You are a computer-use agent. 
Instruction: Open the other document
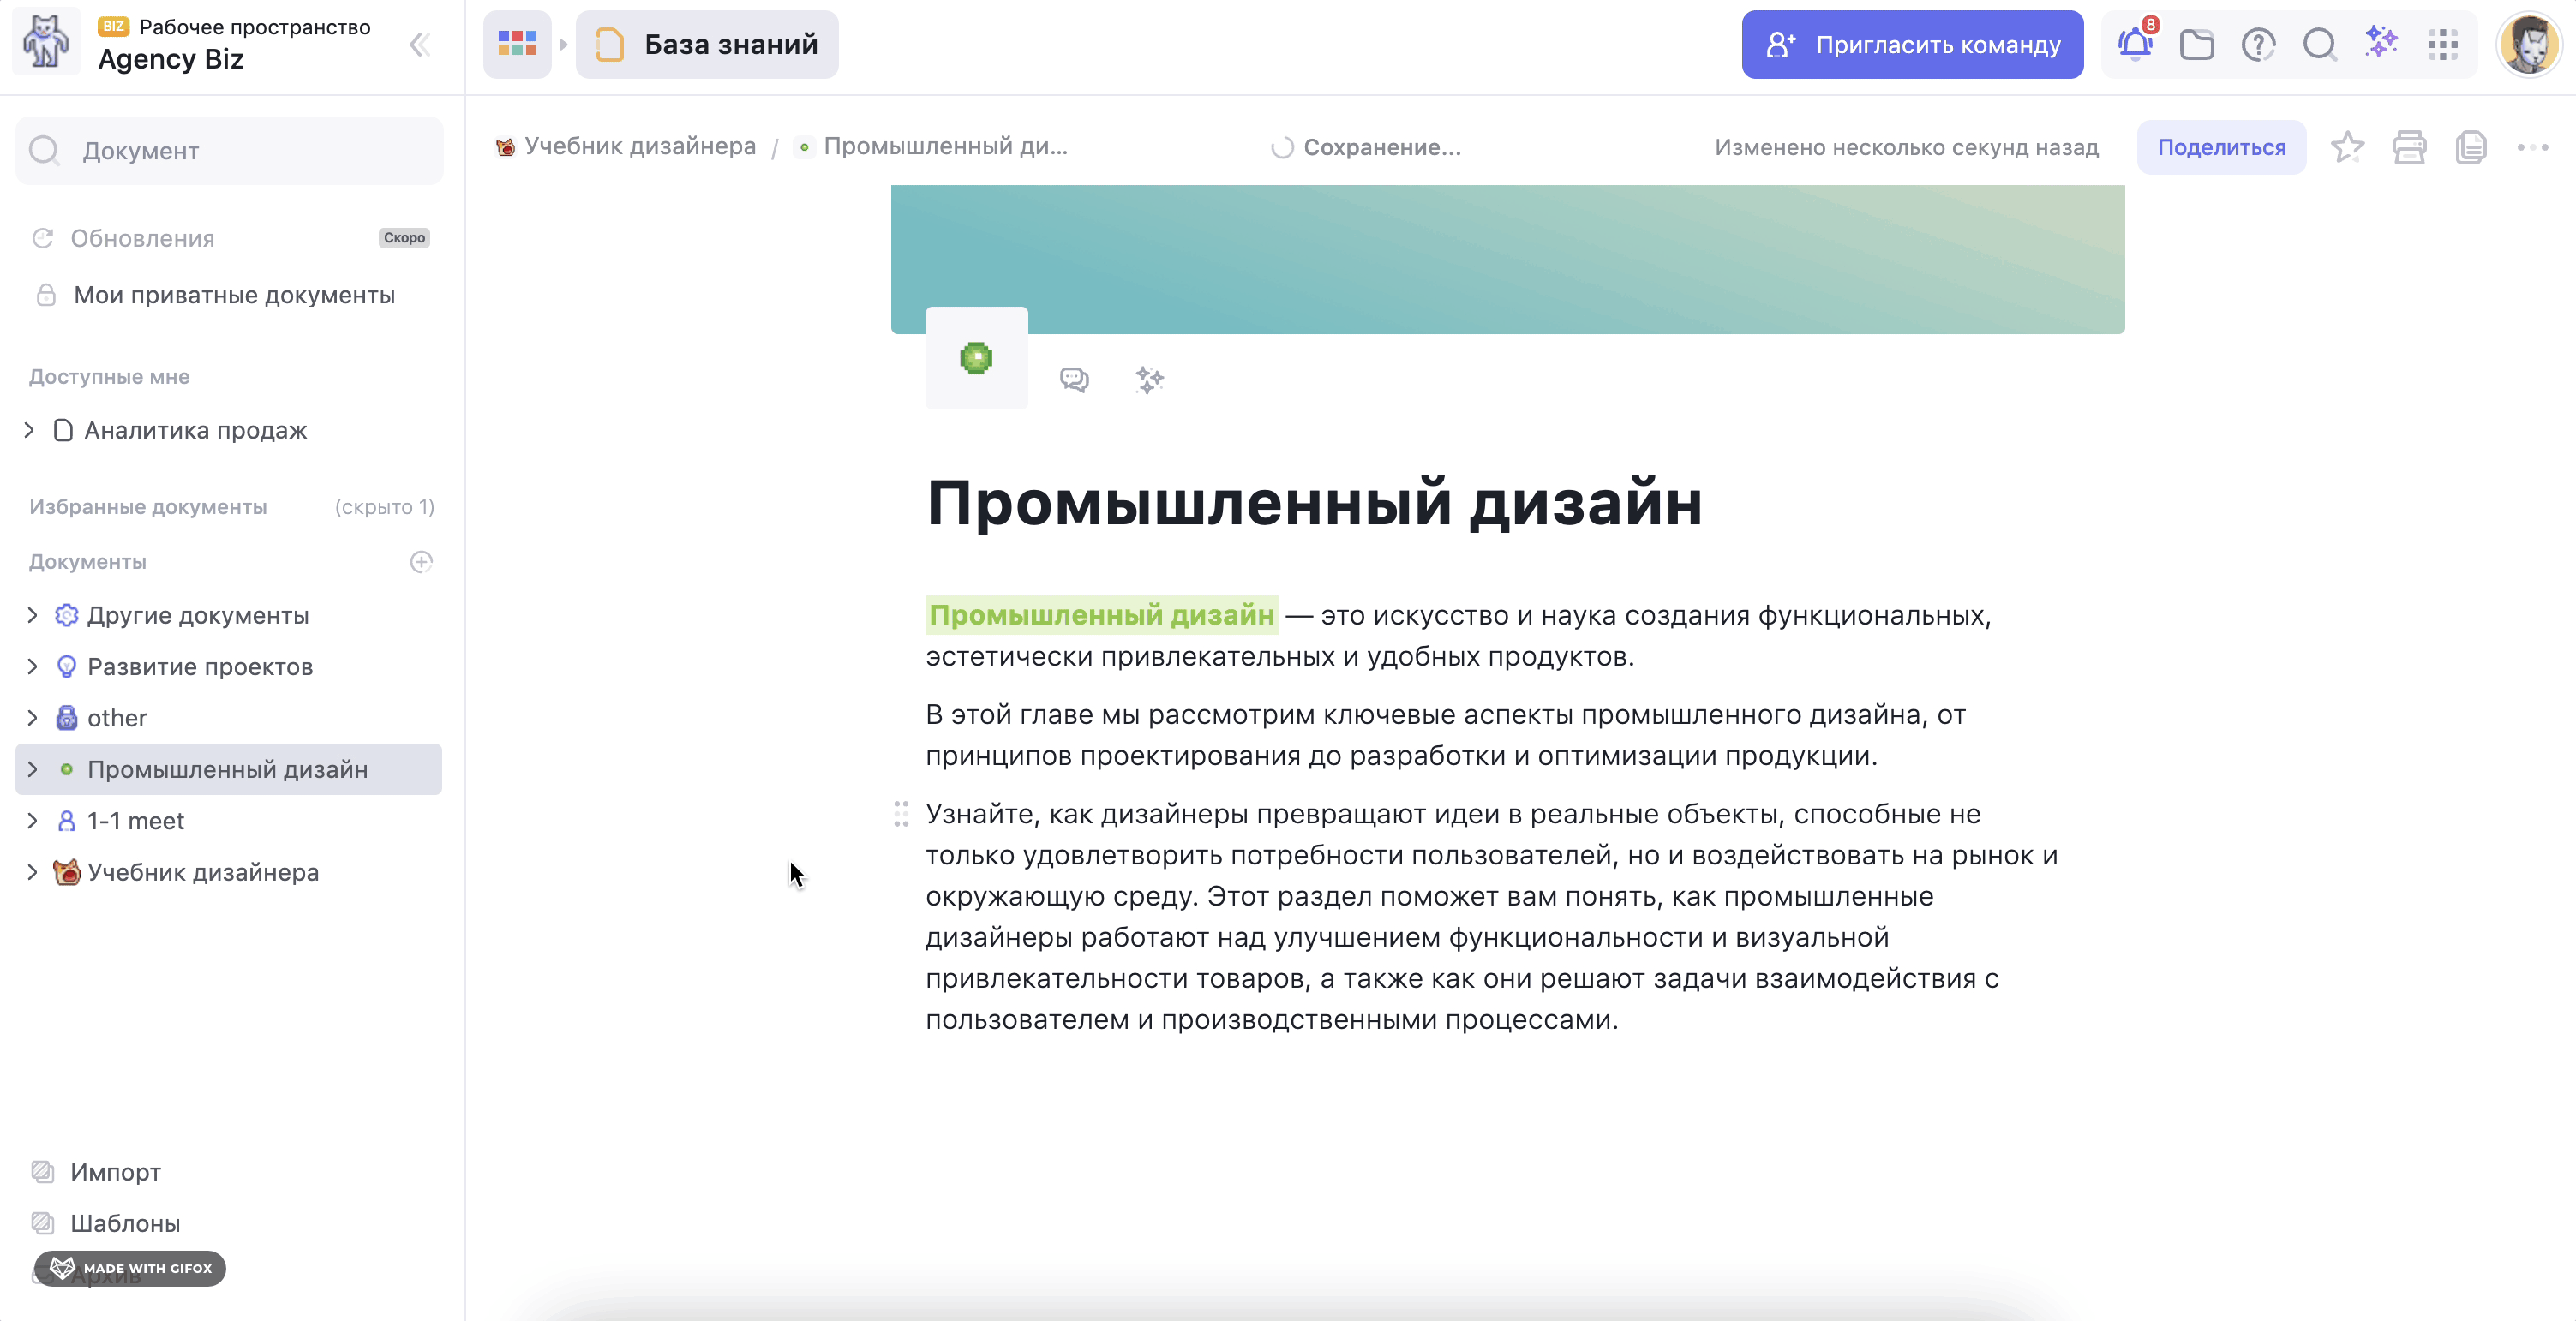click(117, 718)
